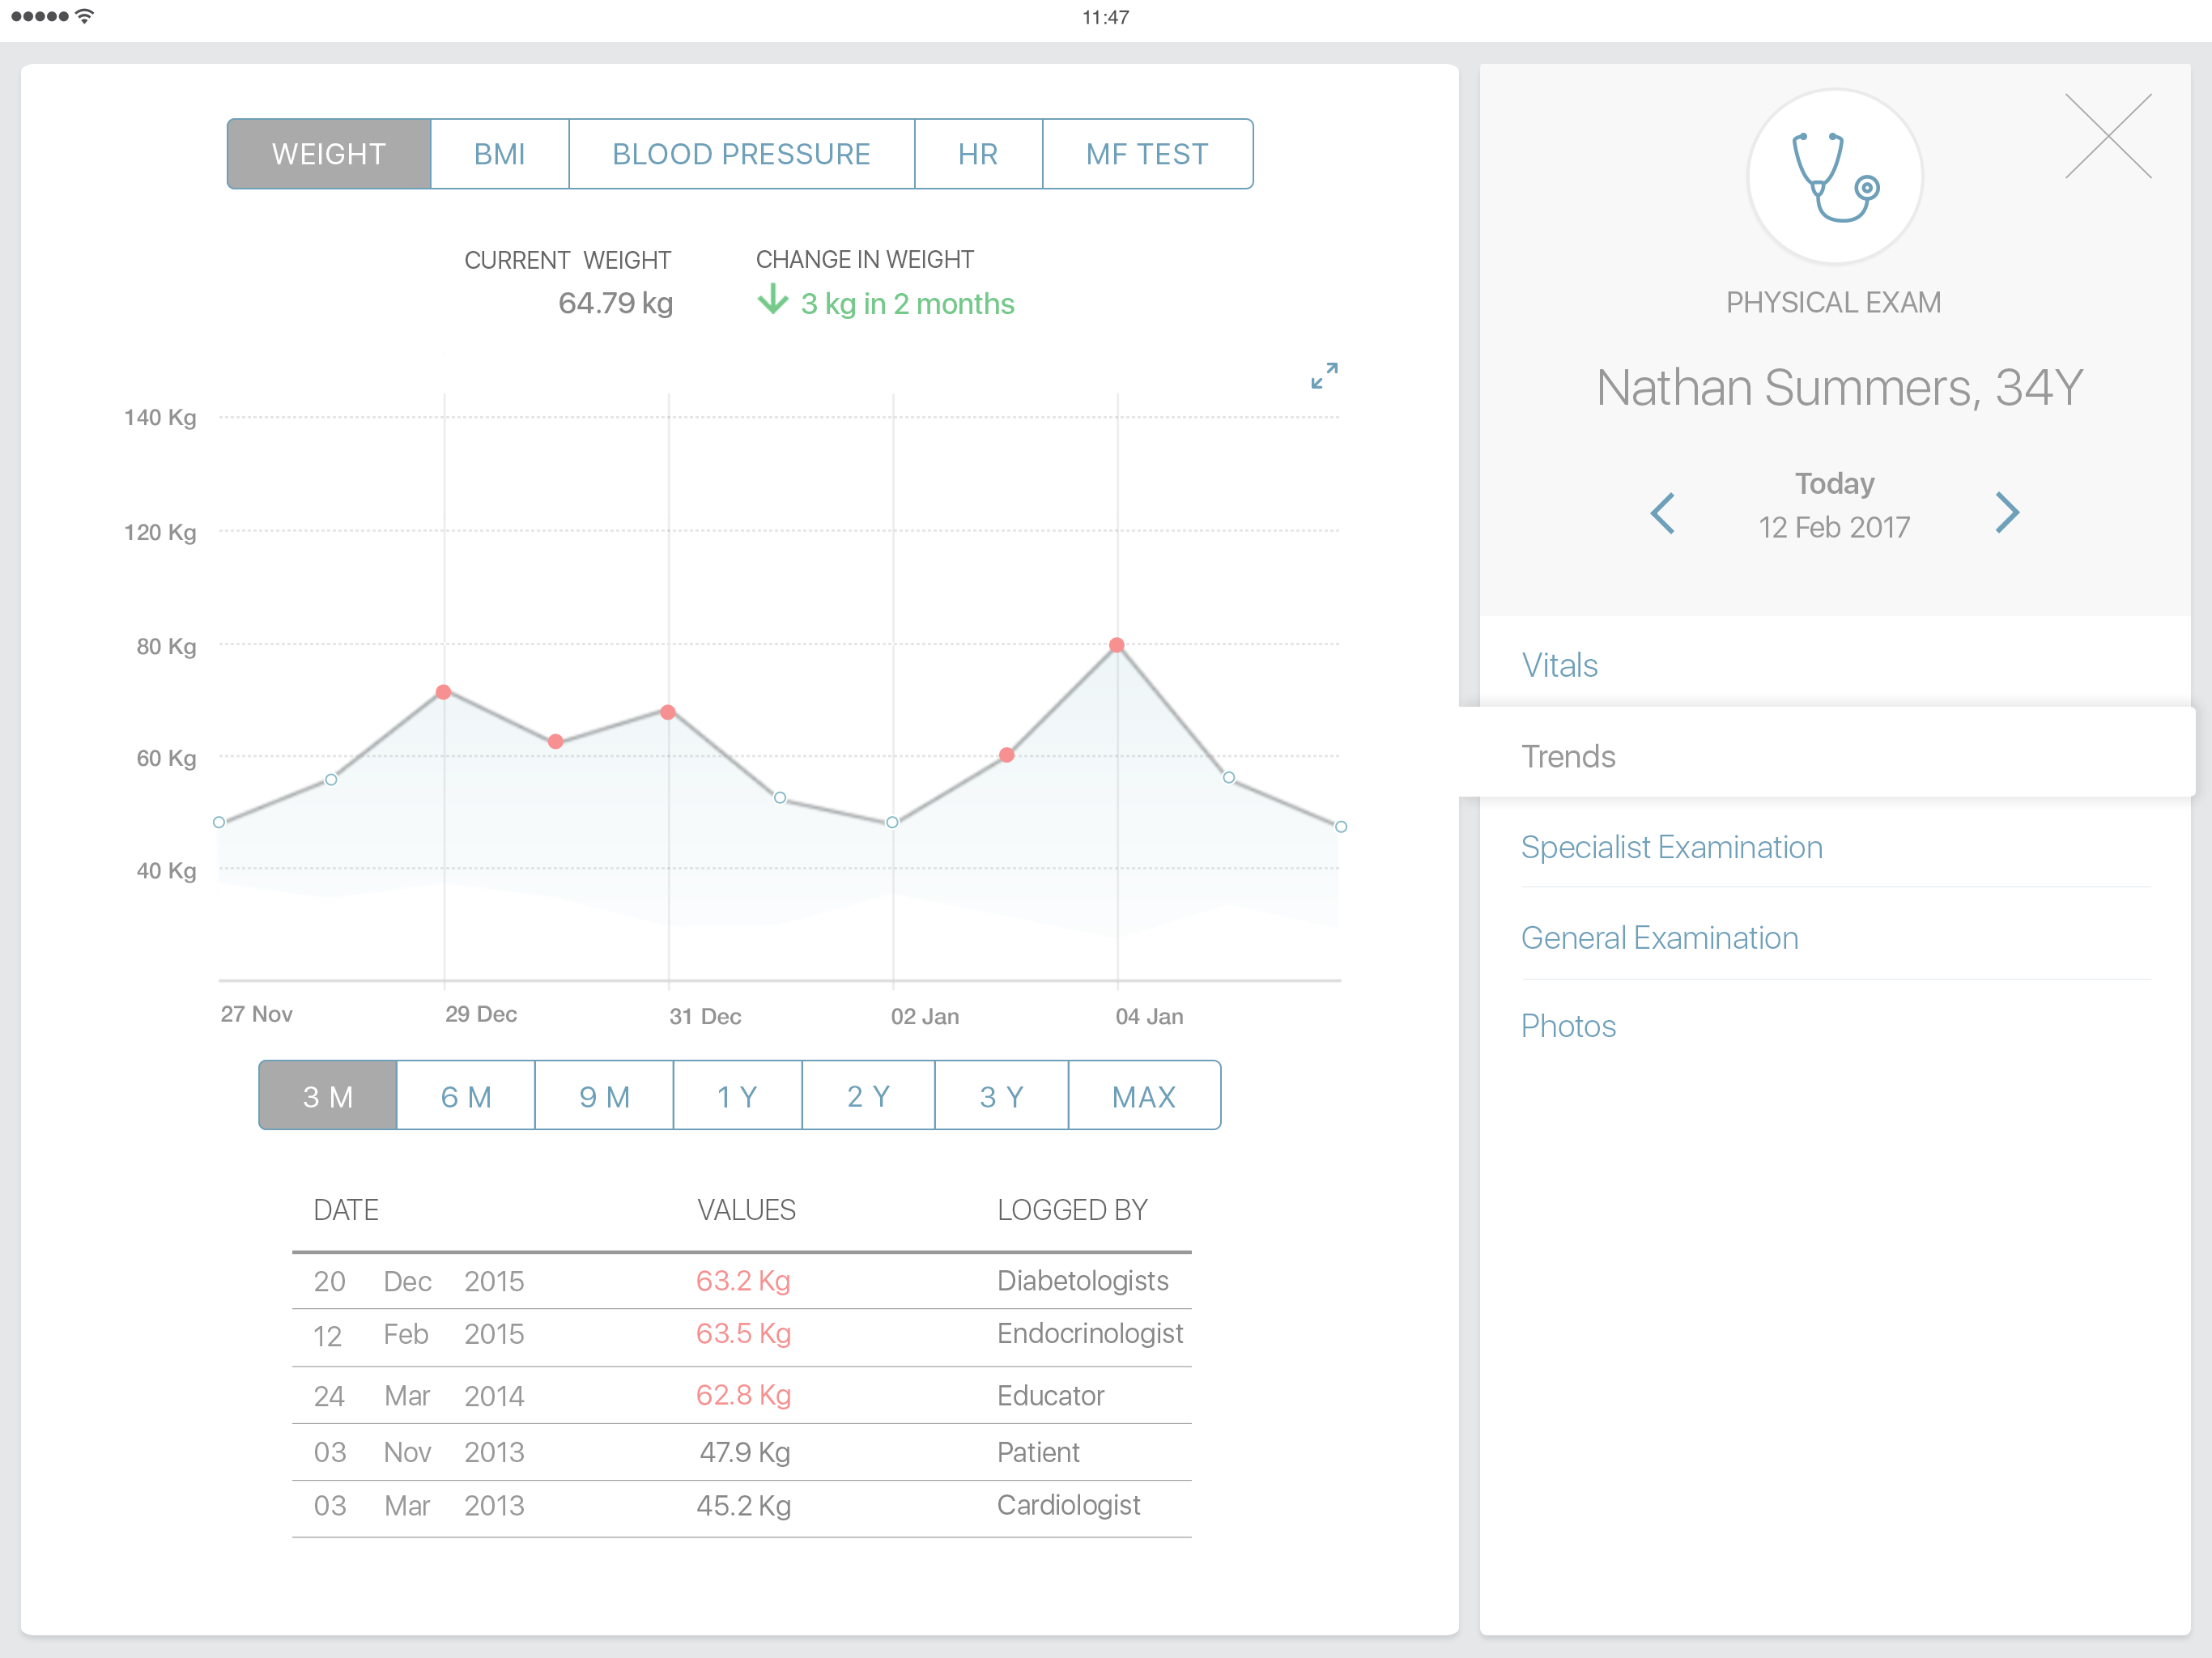The width and height of the screenshot is (2212, 1658).
Task: Switch to the BMI tab
Action: (499, 154)
